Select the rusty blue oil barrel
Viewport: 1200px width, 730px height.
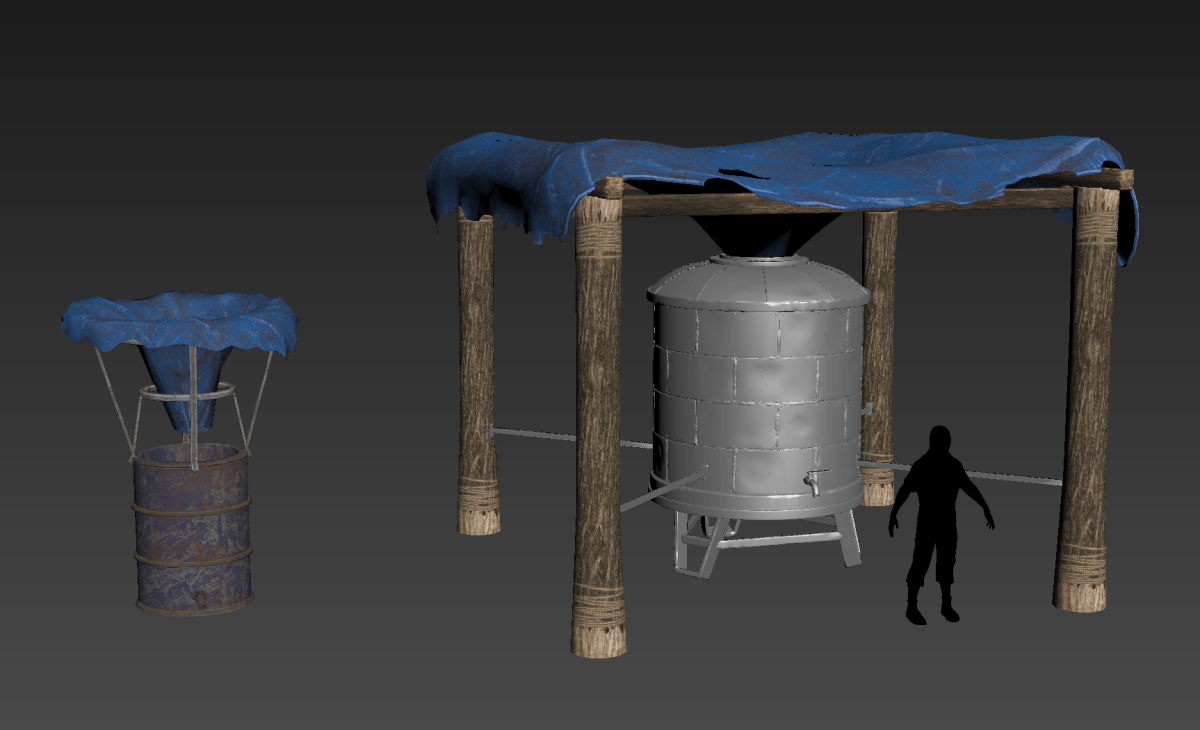click(x=193, y=529)
